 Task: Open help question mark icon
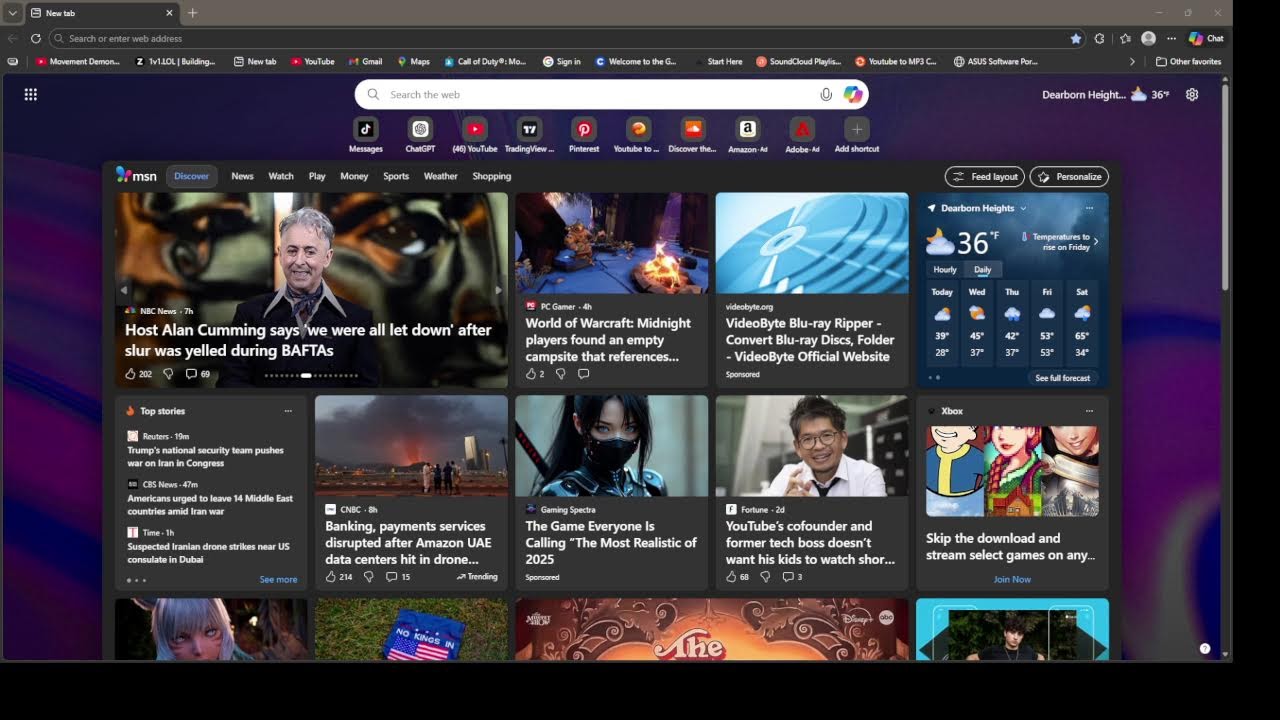(x=1205, y=648)
